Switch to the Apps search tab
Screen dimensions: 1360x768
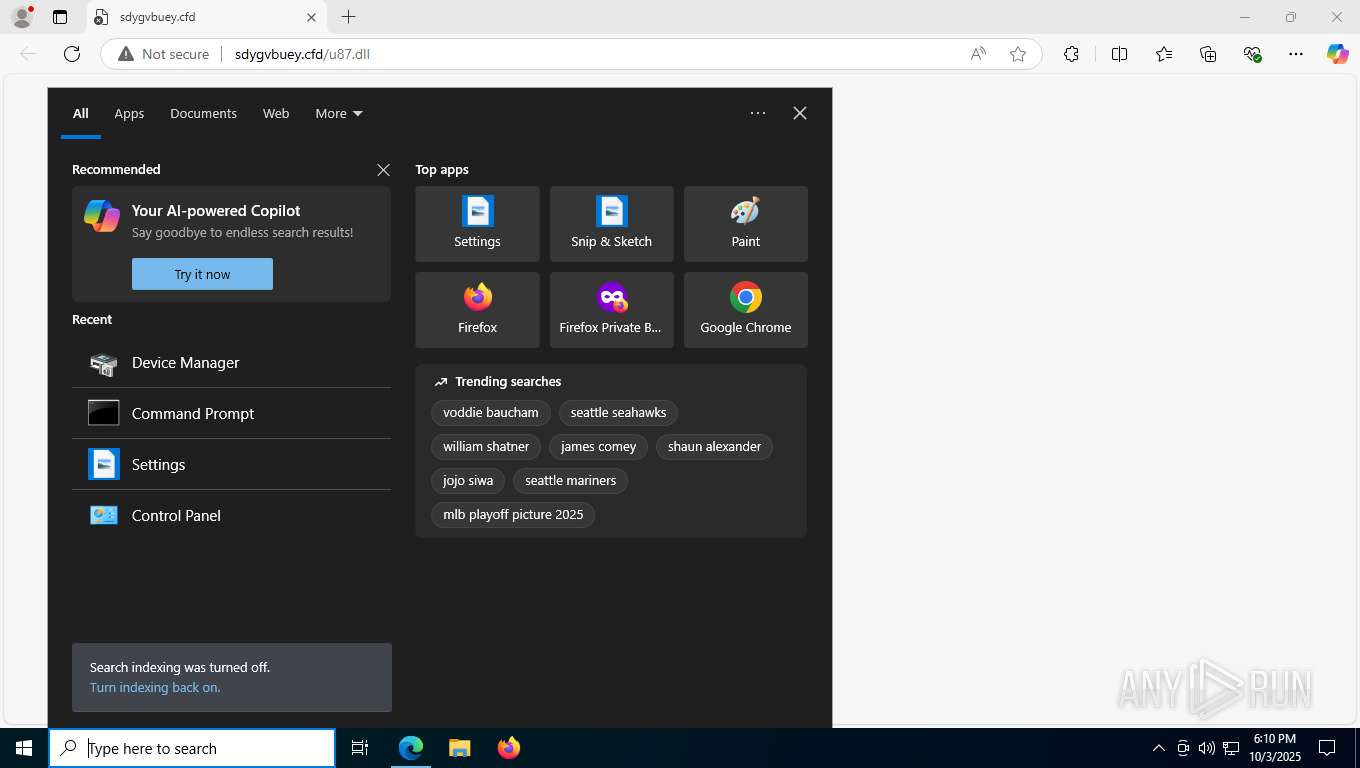point(129,114)
